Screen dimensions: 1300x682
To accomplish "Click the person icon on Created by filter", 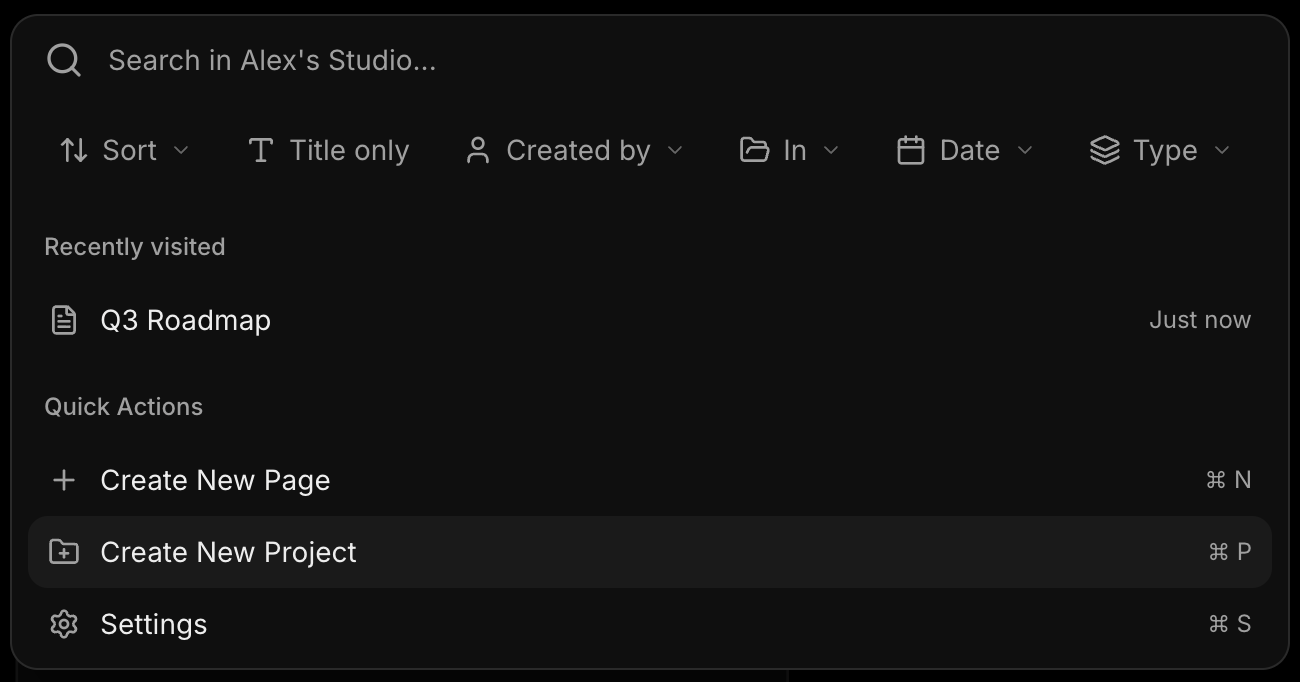I will (x=477, y=150).
